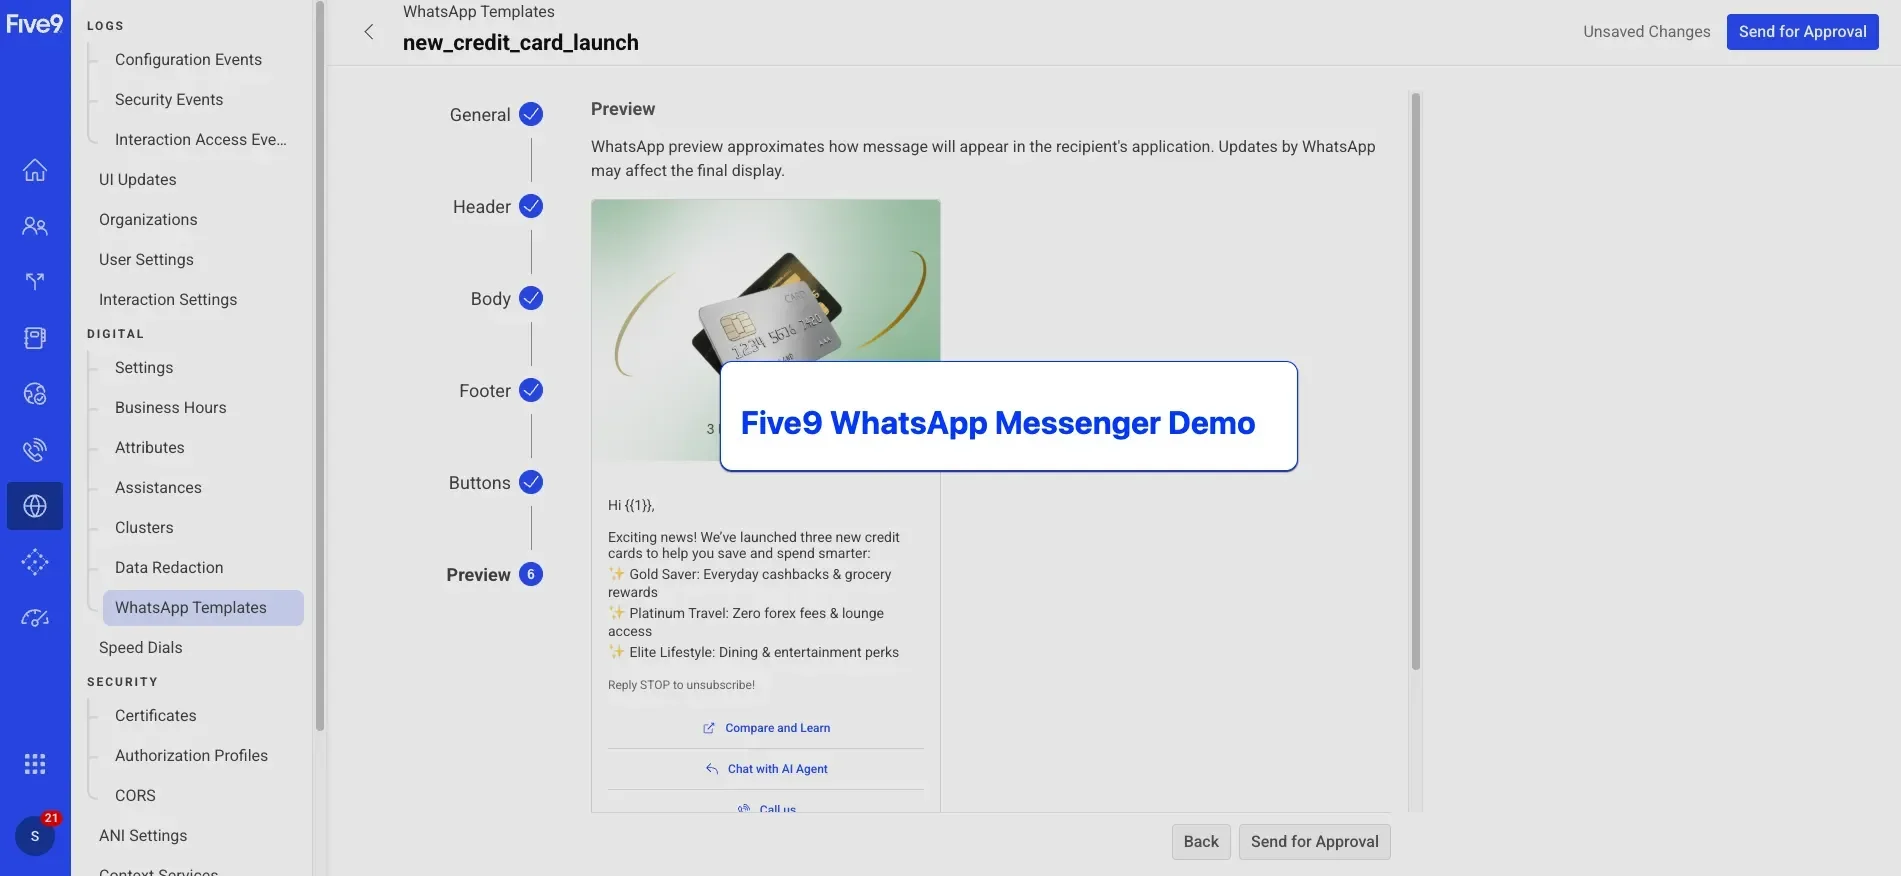This screenshot has height=876, width=1901.
Task: Open CORS
Action: click(135, 796)
